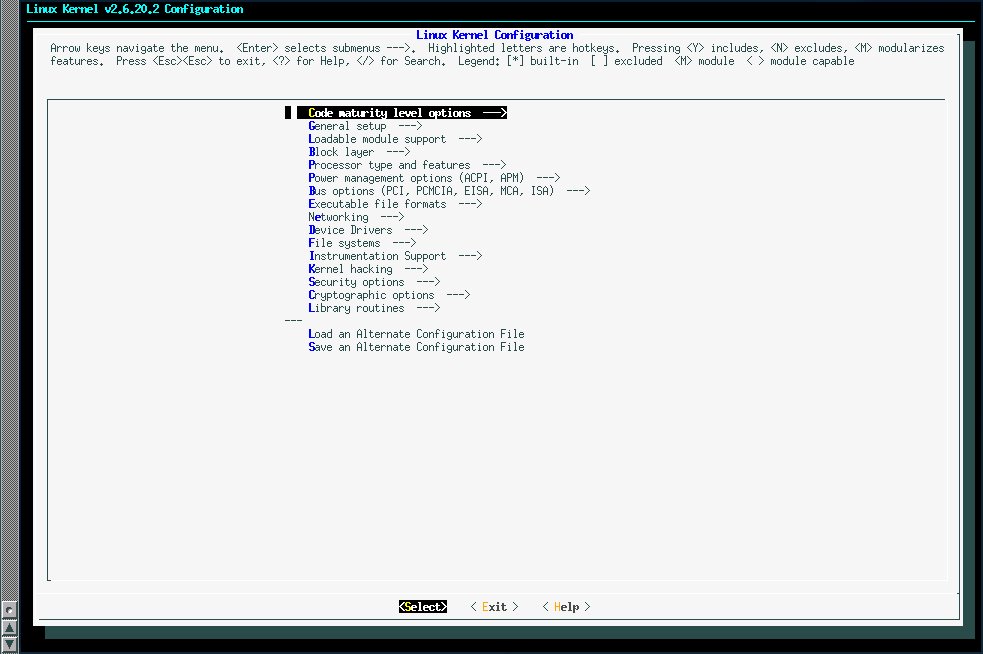The width and height of the screenshot is (983, 654).
Task: Click the Select button at the bottom
Action: (423, 607)
